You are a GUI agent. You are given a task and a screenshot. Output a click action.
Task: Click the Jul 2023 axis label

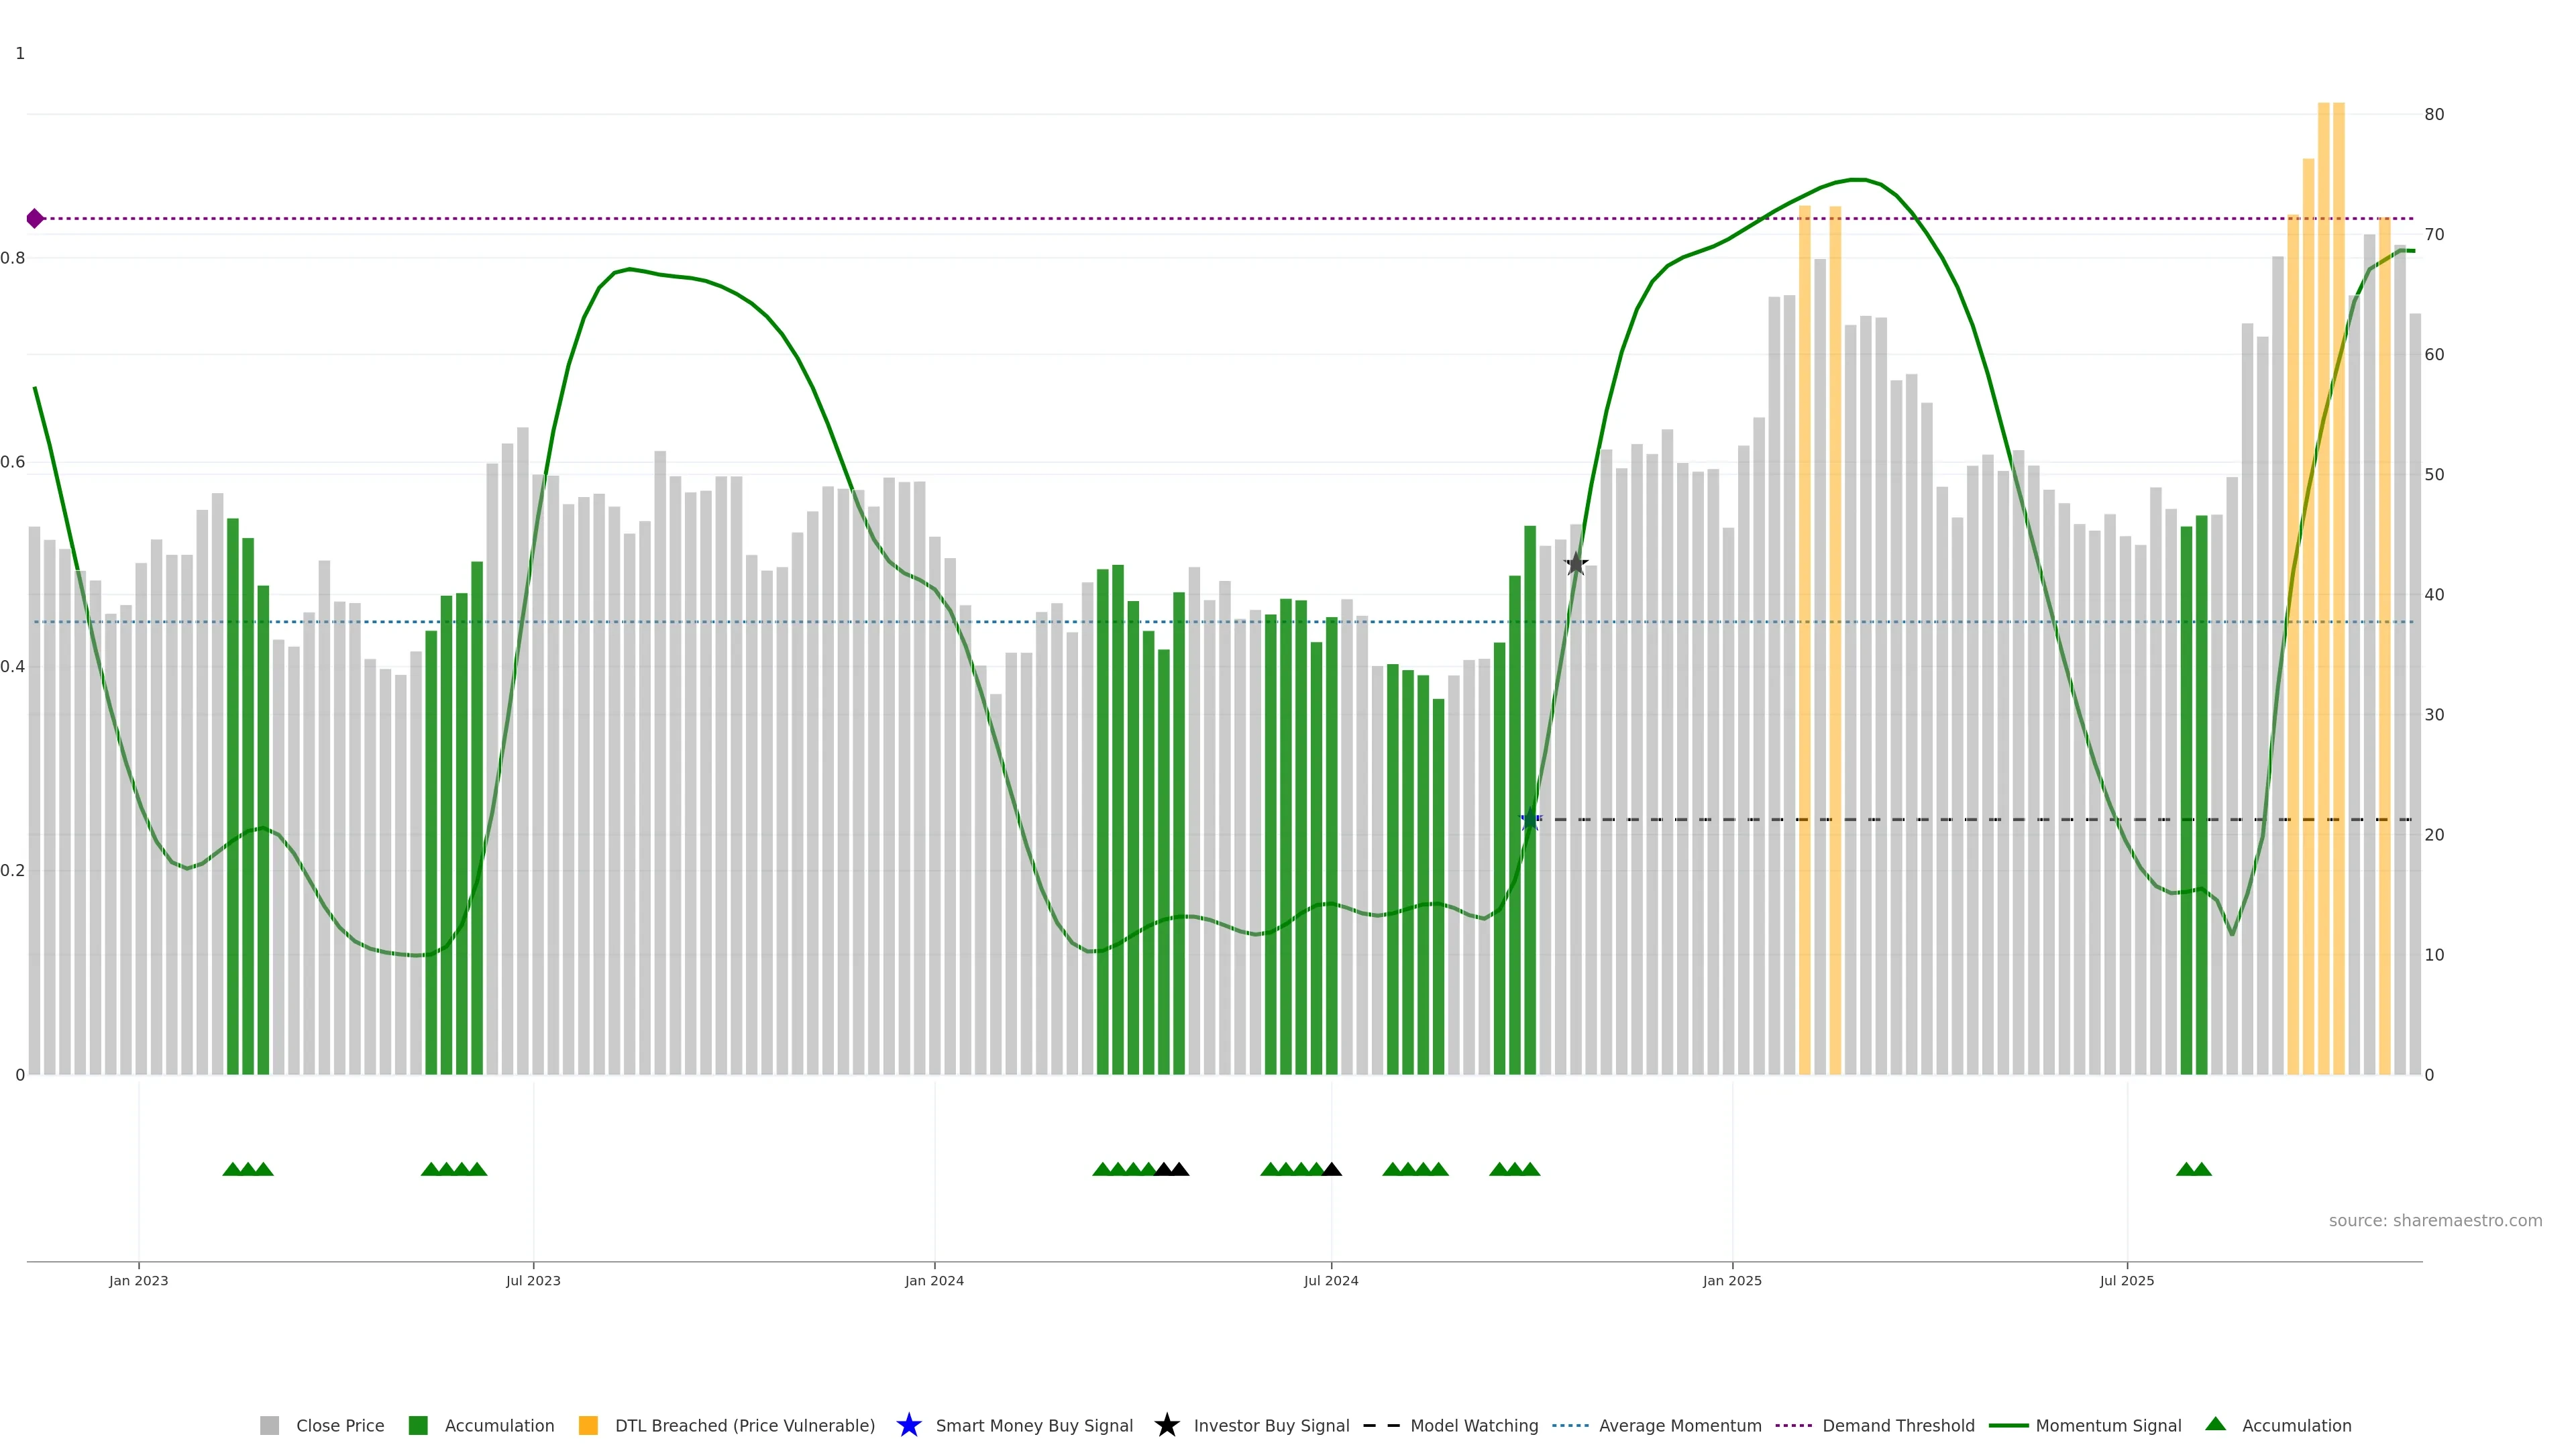point(533,1280)
